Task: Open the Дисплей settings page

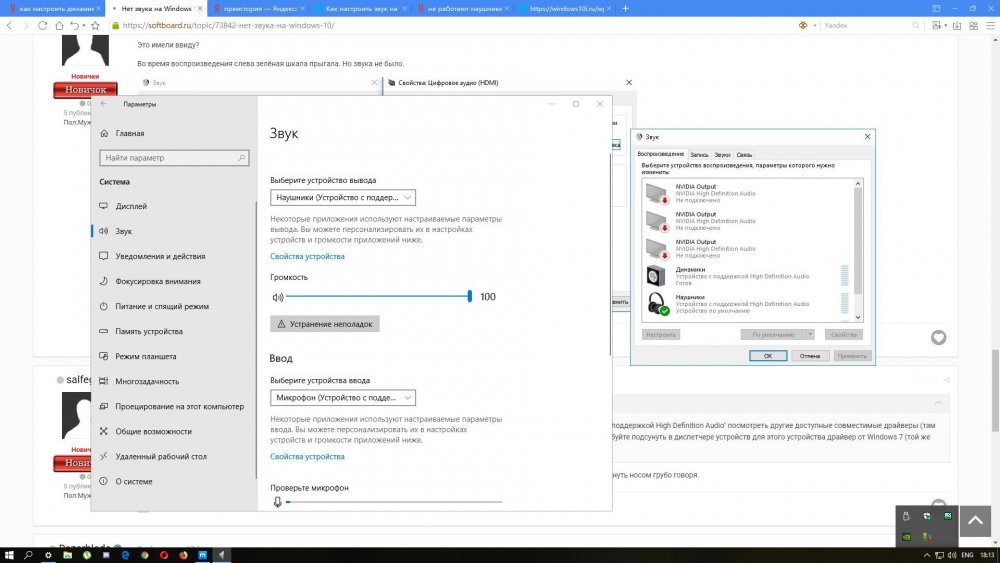Action: click(x=131, y=206)
